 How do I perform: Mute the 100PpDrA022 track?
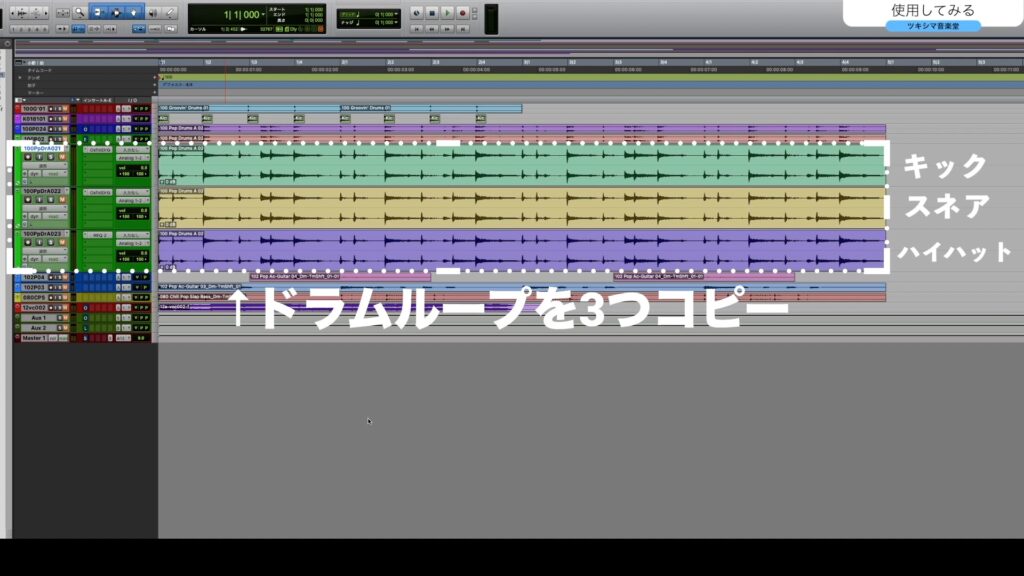pos(62,200)
